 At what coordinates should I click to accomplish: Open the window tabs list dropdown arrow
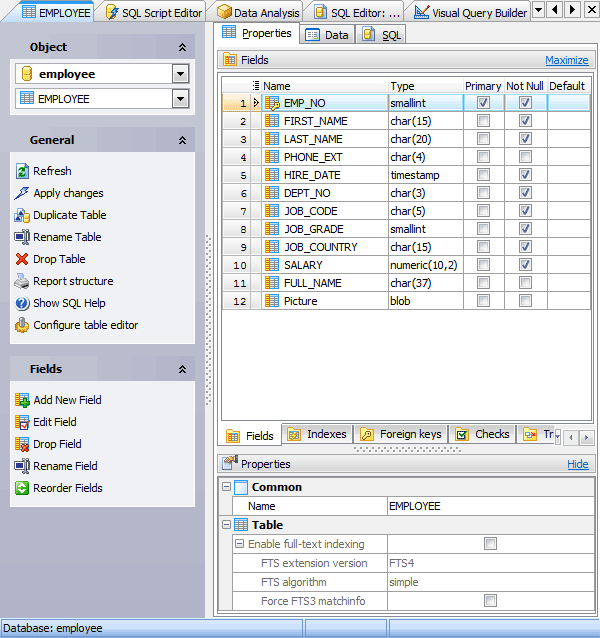pos(538,10)
